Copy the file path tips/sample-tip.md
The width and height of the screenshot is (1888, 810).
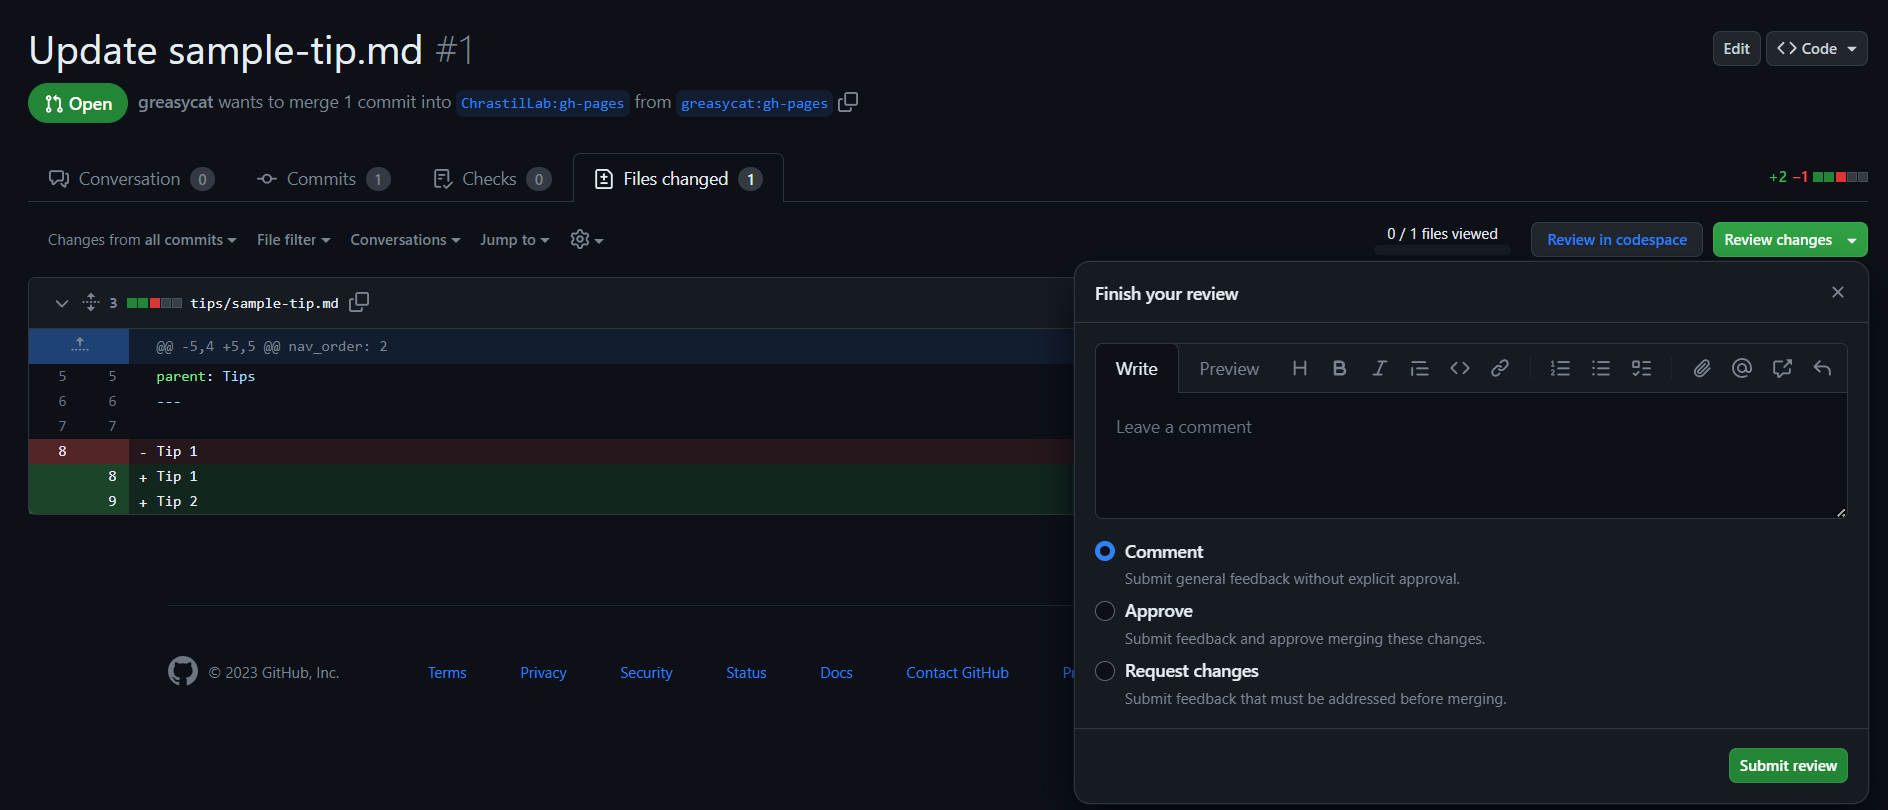point(359,302)
